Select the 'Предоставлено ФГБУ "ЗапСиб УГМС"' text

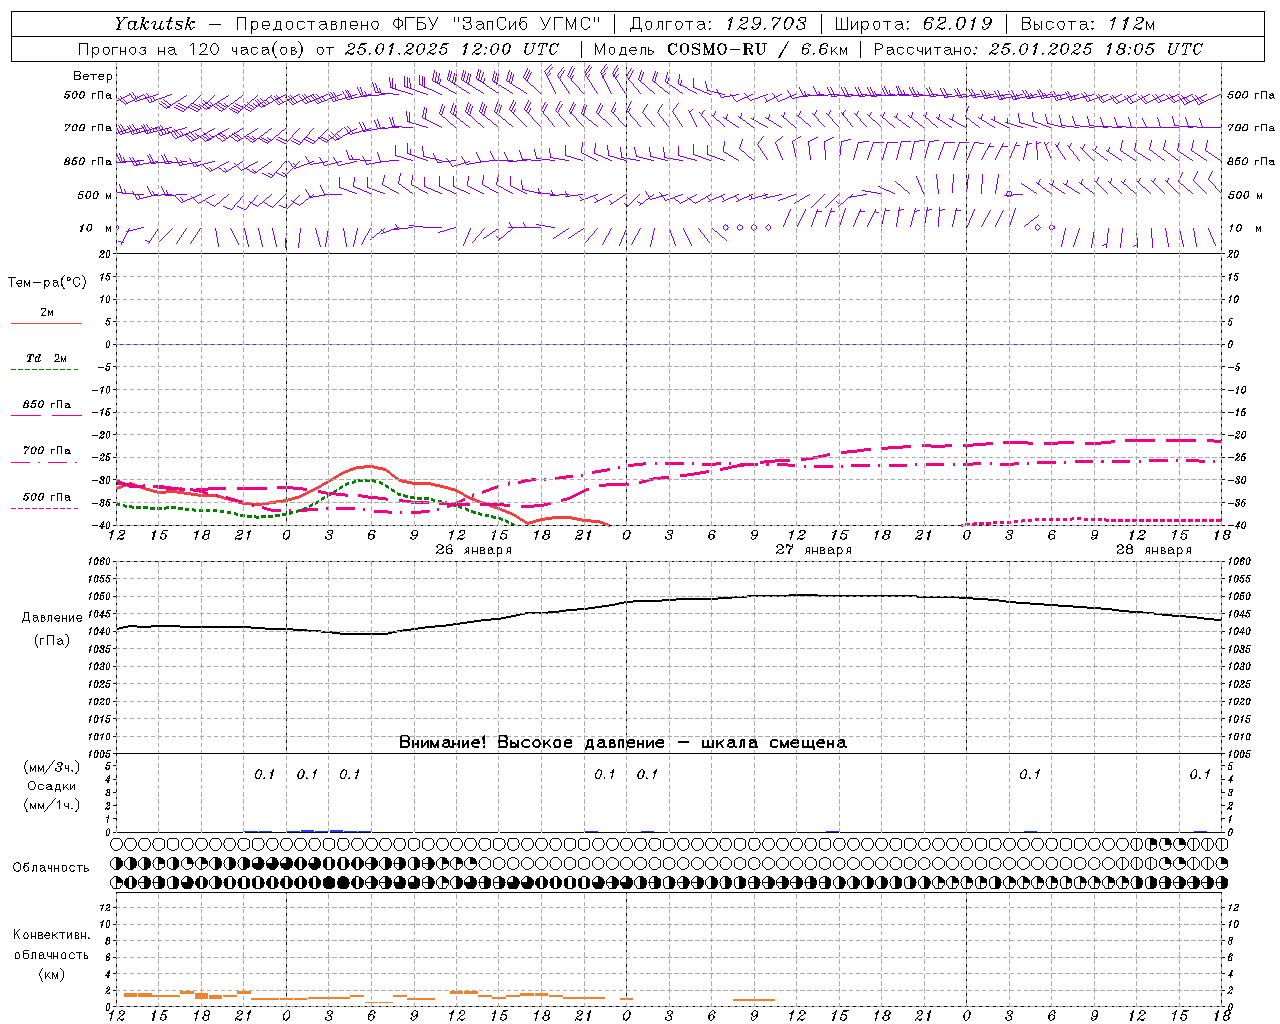coord(417,24)
